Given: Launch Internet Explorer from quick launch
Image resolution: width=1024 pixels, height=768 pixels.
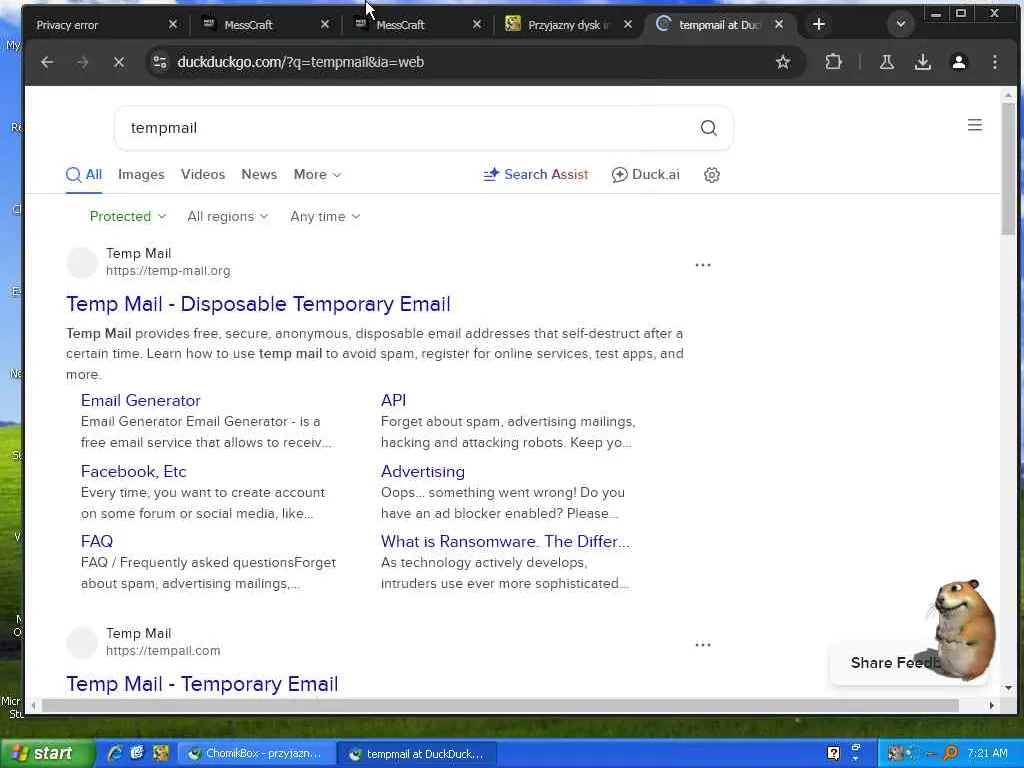Looking at the screenshot, I should coord(115,753).
